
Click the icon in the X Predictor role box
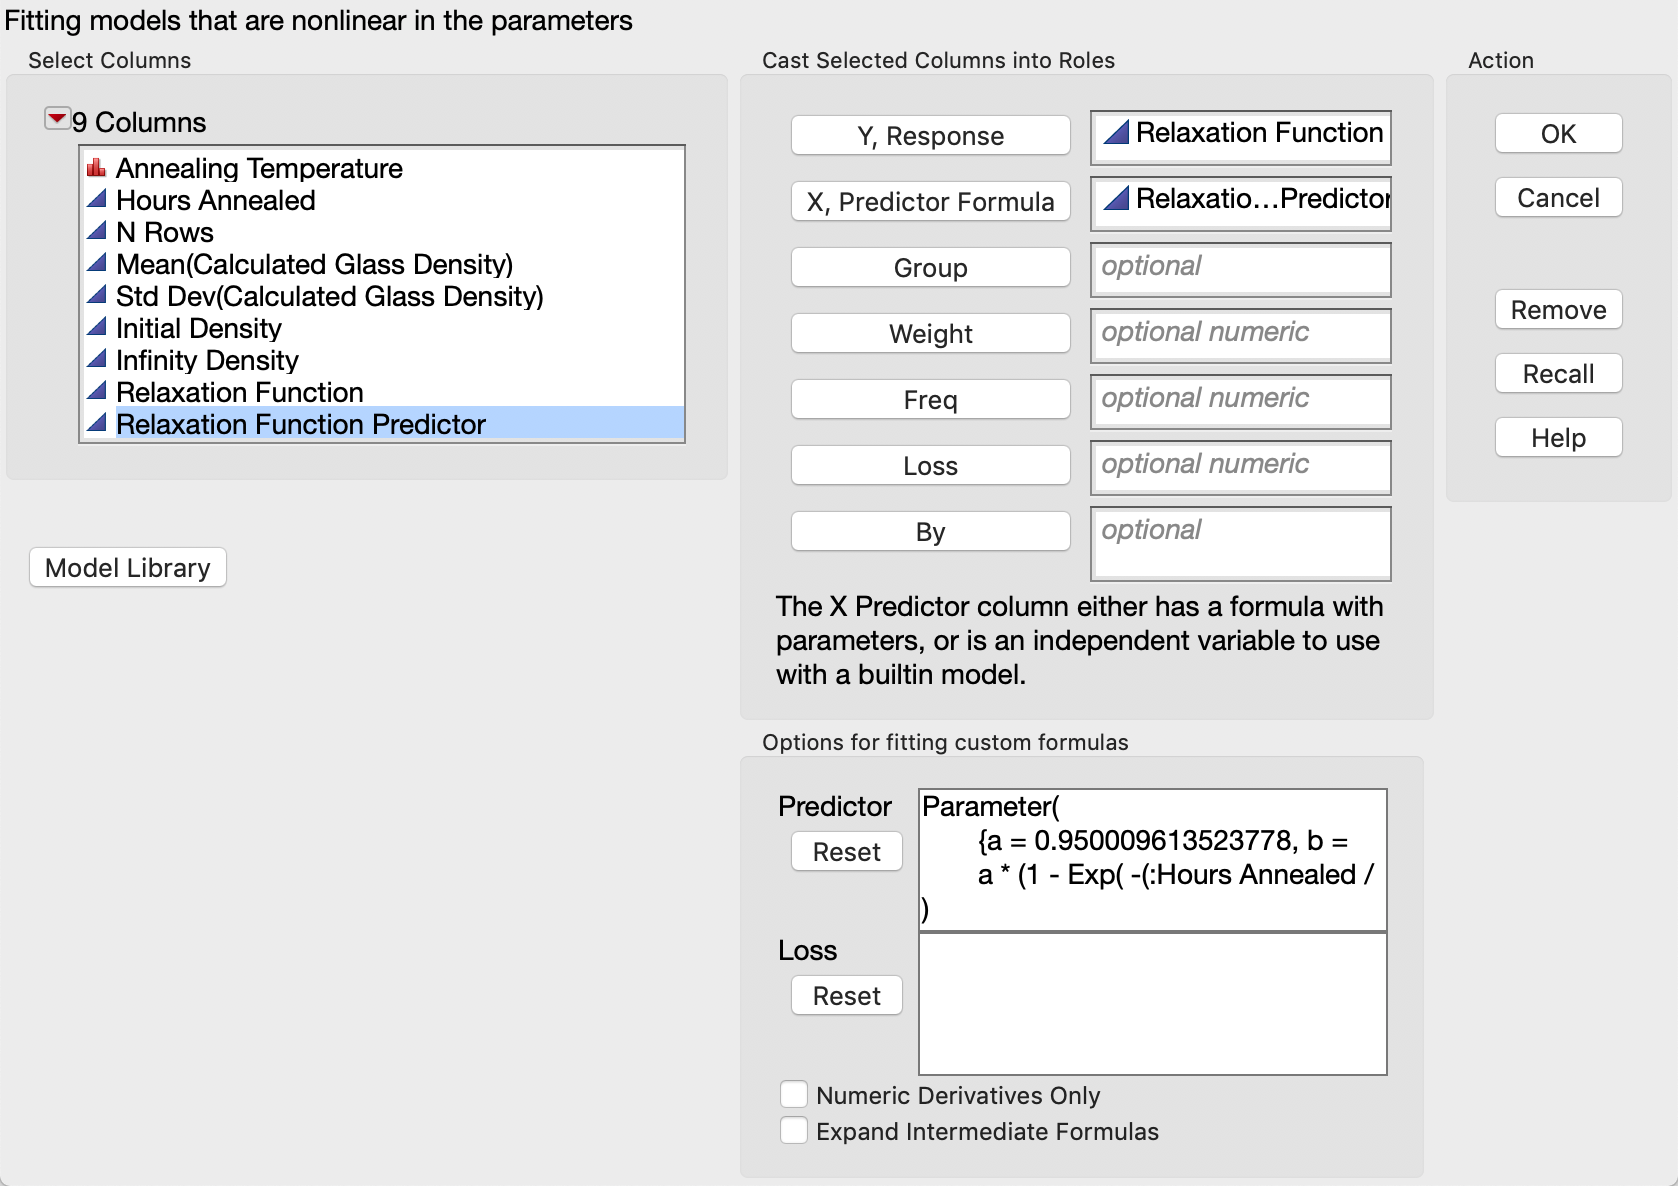tap(1116, 199)
